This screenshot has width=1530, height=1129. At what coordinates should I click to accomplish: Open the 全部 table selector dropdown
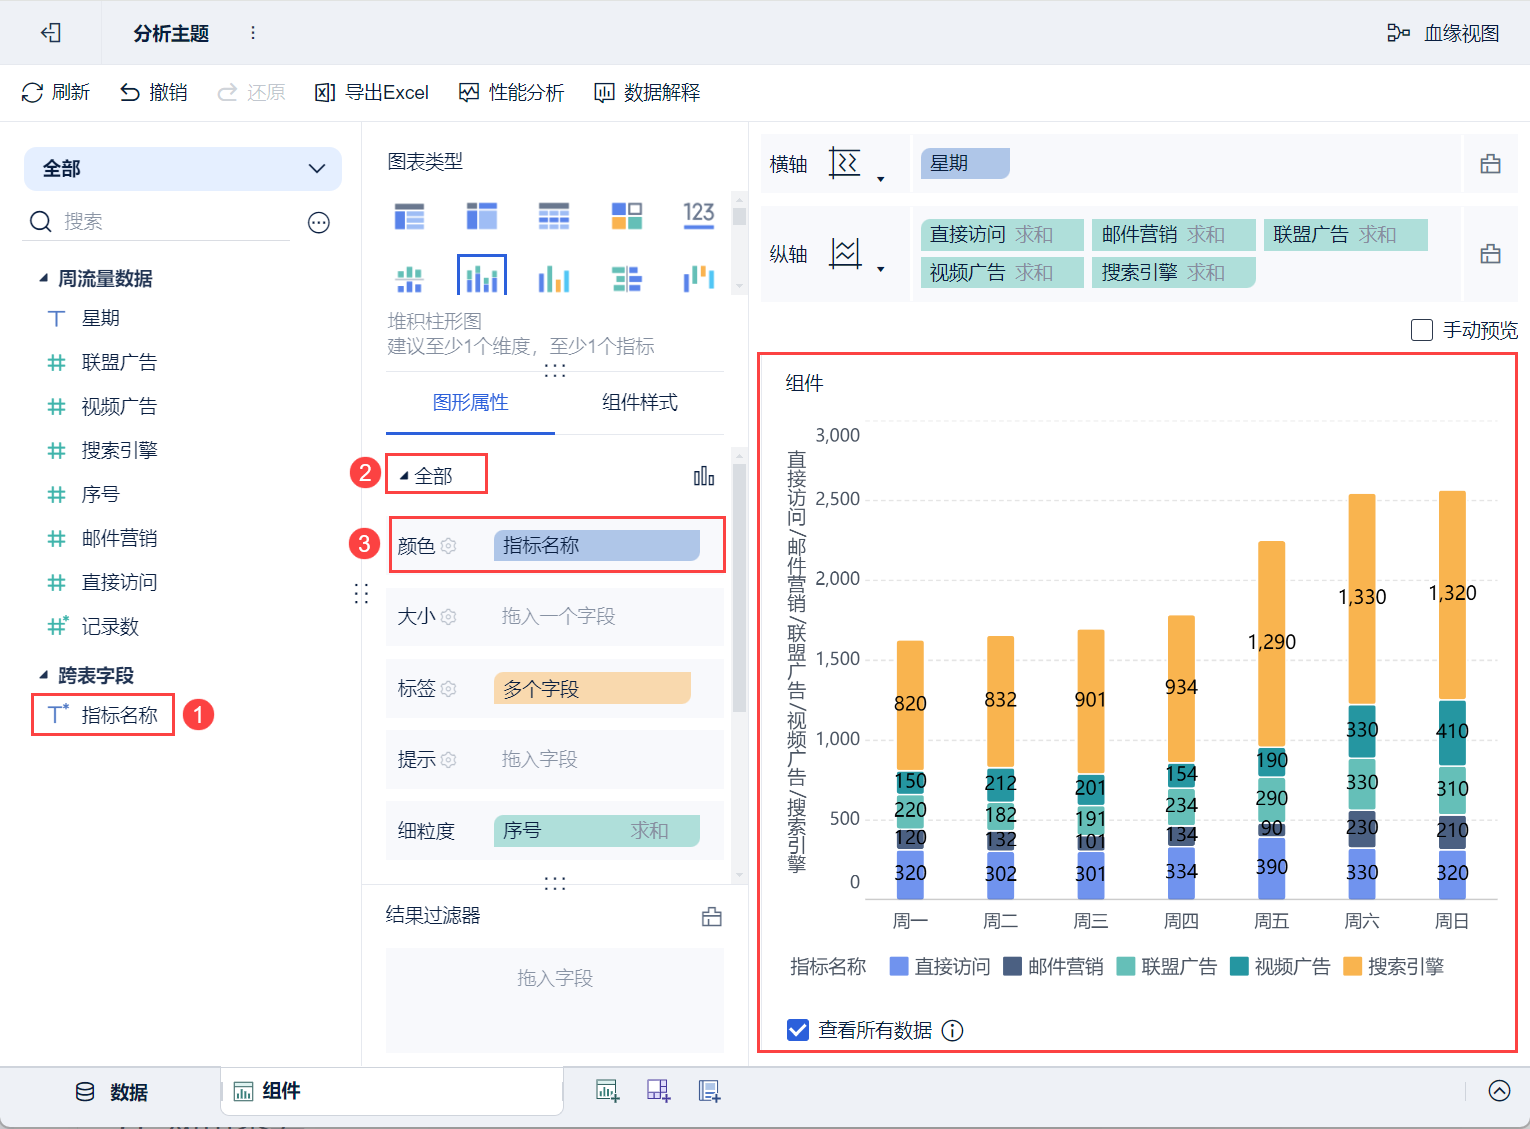[x=183, y=169]
